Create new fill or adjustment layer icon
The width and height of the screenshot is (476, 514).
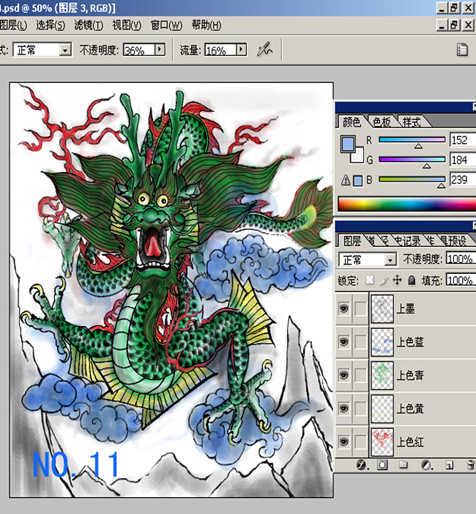[x=426, y=465]
